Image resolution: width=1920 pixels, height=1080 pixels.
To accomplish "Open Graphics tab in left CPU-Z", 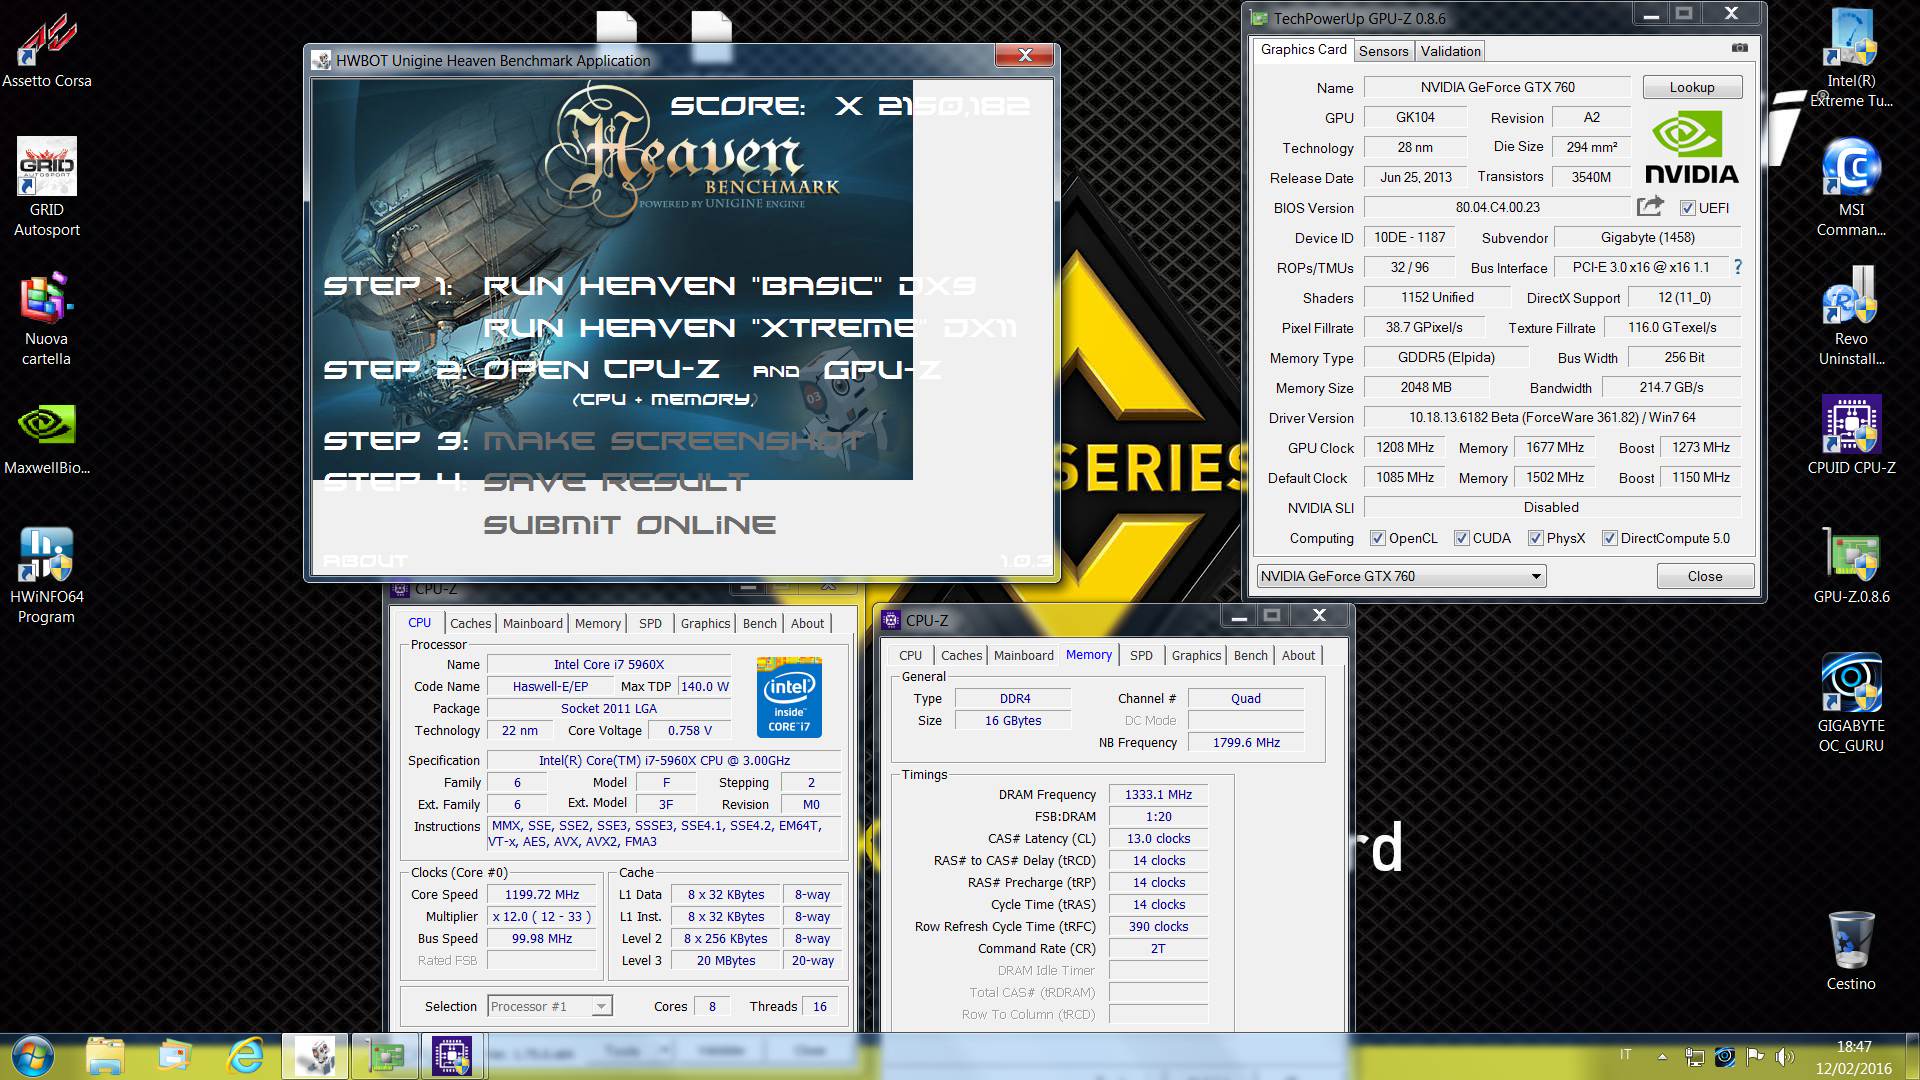I will (705, 623).
